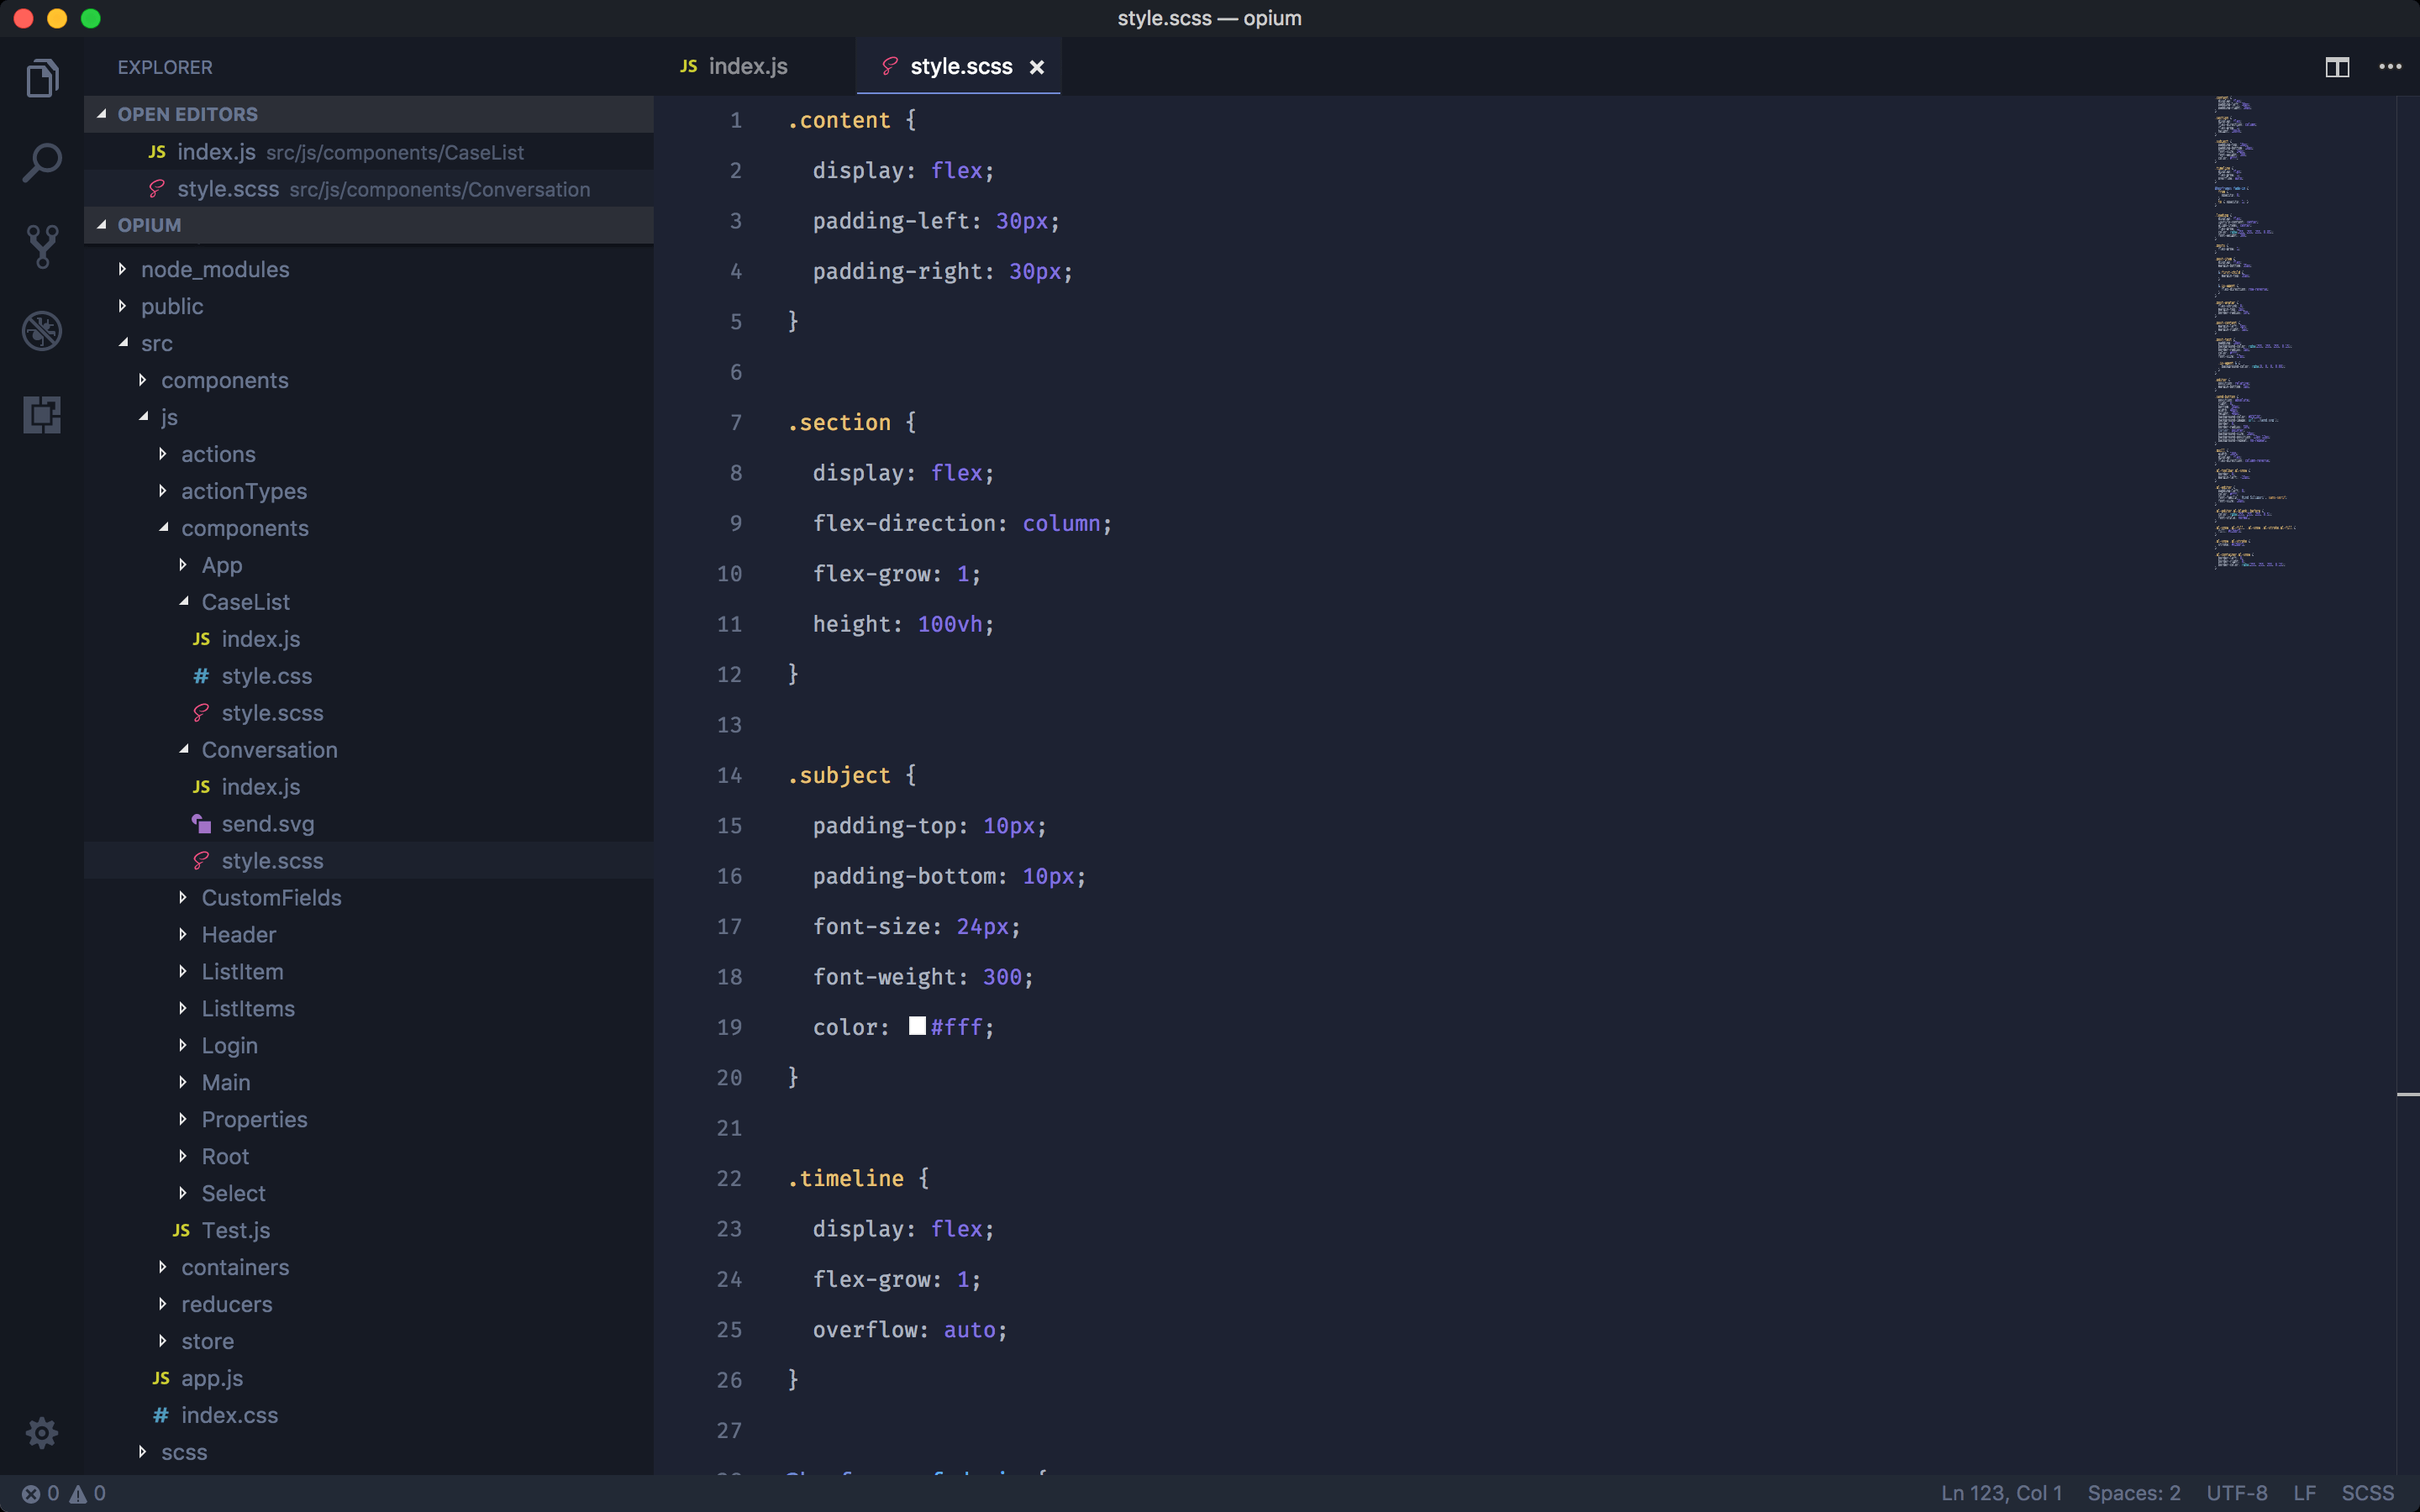Viewport: 2420px width, 1512px height.
Task: Close the style.scss tab
Action: point(1037,67)
